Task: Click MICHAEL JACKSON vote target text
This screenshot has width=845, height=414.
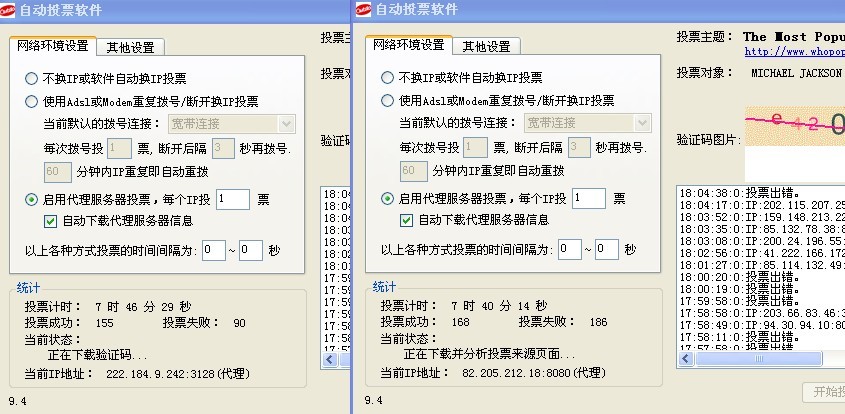Action: click(796, 73)
